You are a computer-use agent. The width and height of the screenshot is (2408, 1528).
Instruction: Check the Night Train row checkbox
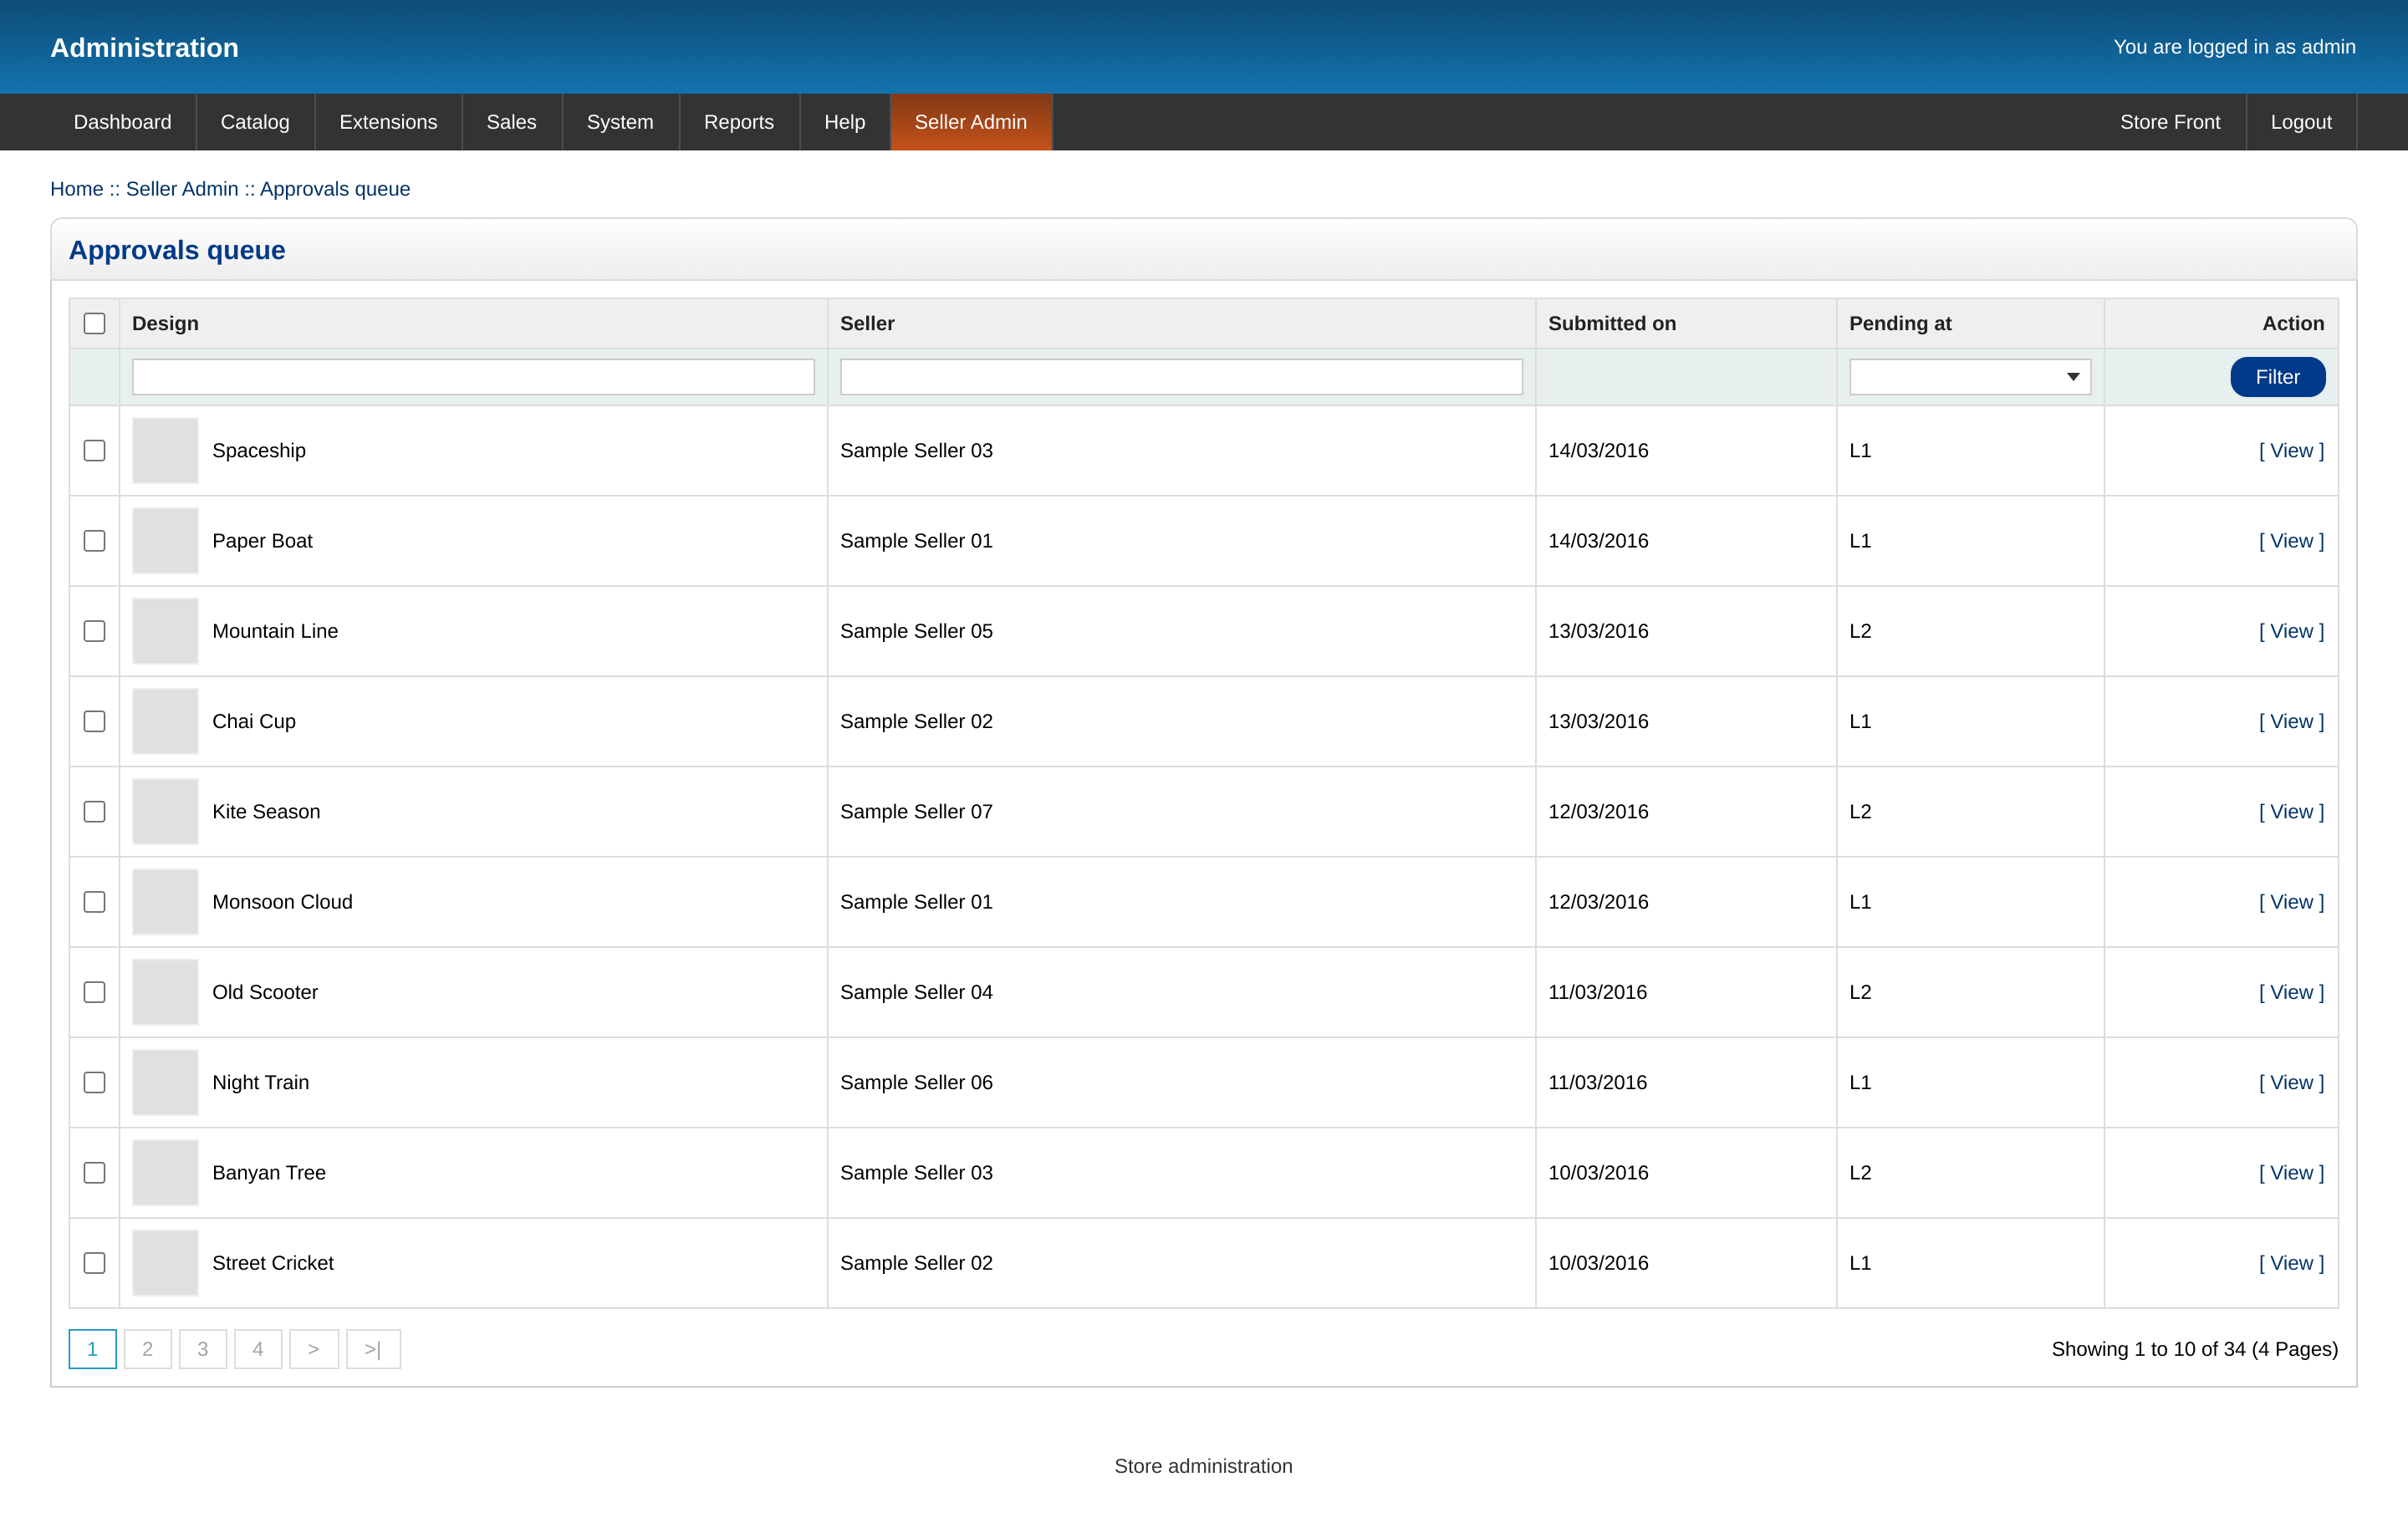[94, 1083]
